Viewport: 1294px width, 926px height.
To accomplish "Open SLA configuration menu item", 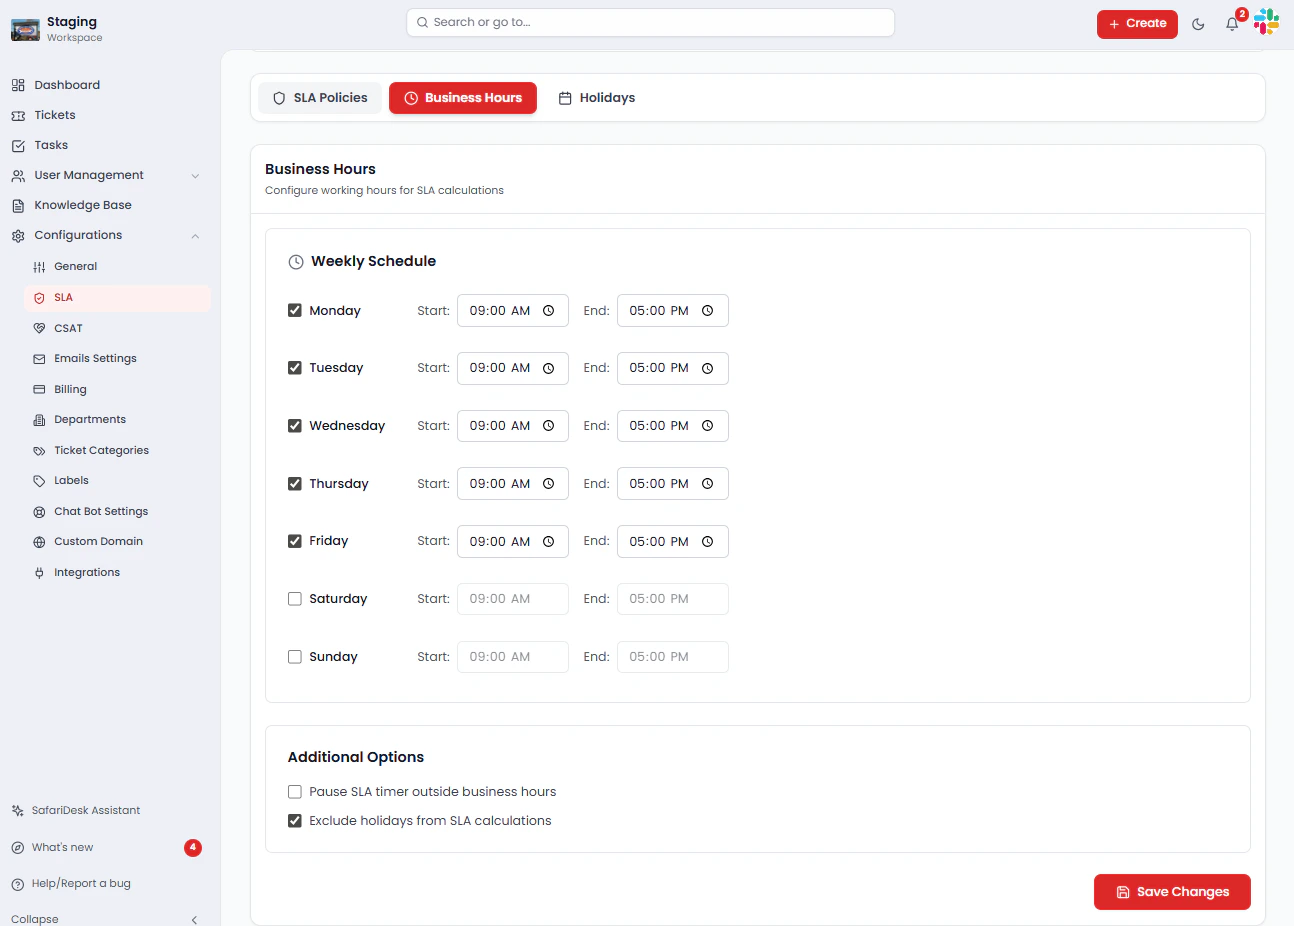I will click(117, 298).
